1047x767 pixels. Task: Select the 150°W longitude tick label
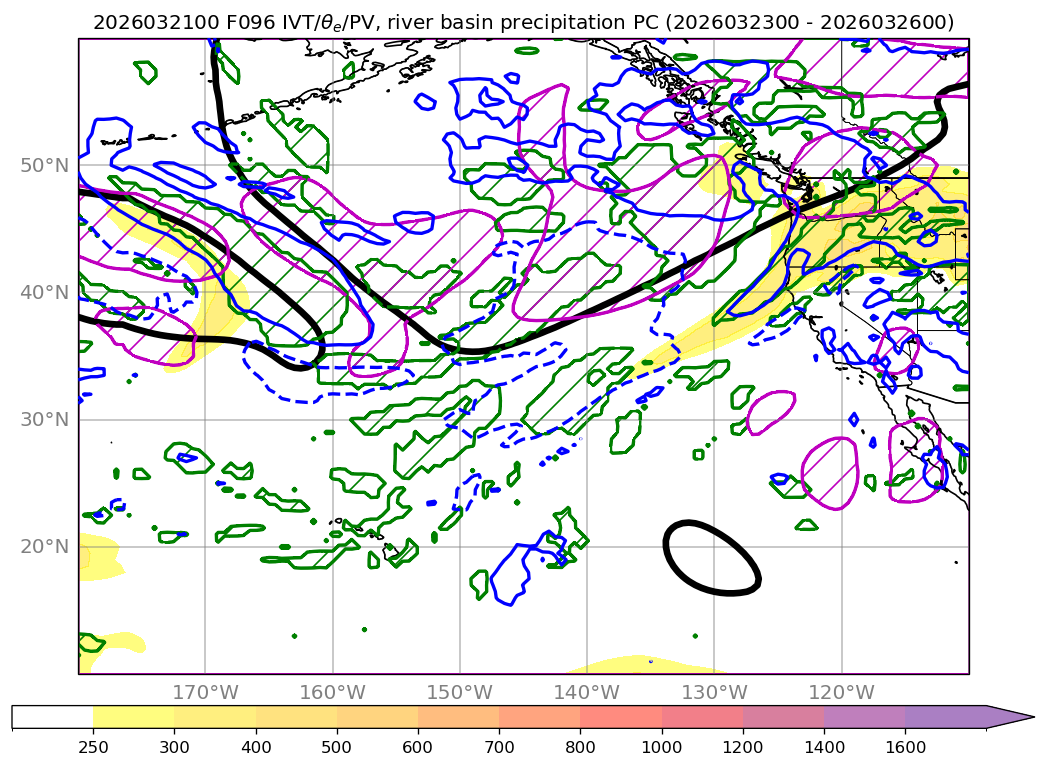459,692
